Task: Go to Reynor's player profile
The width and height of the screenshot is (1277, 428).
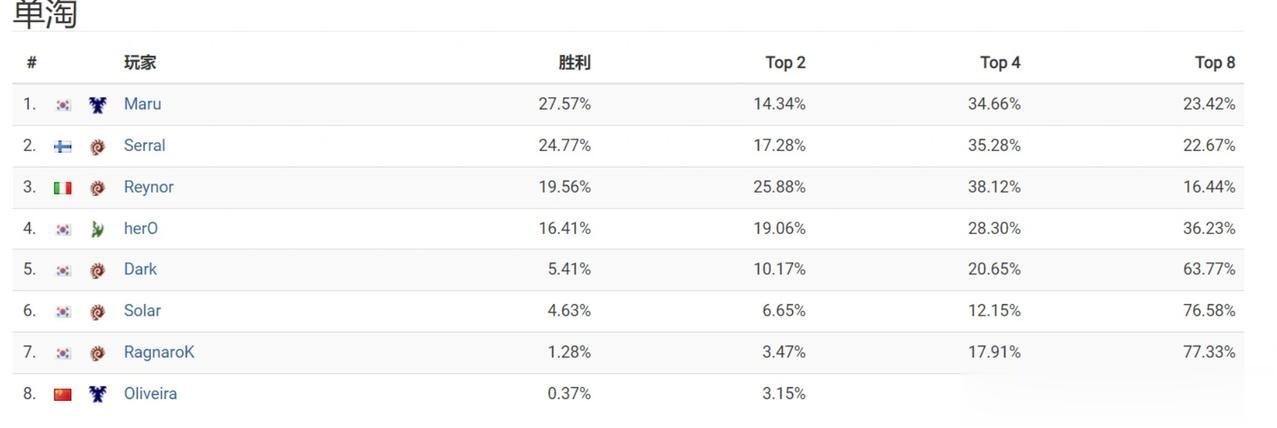Action: [x=148, y=187]
